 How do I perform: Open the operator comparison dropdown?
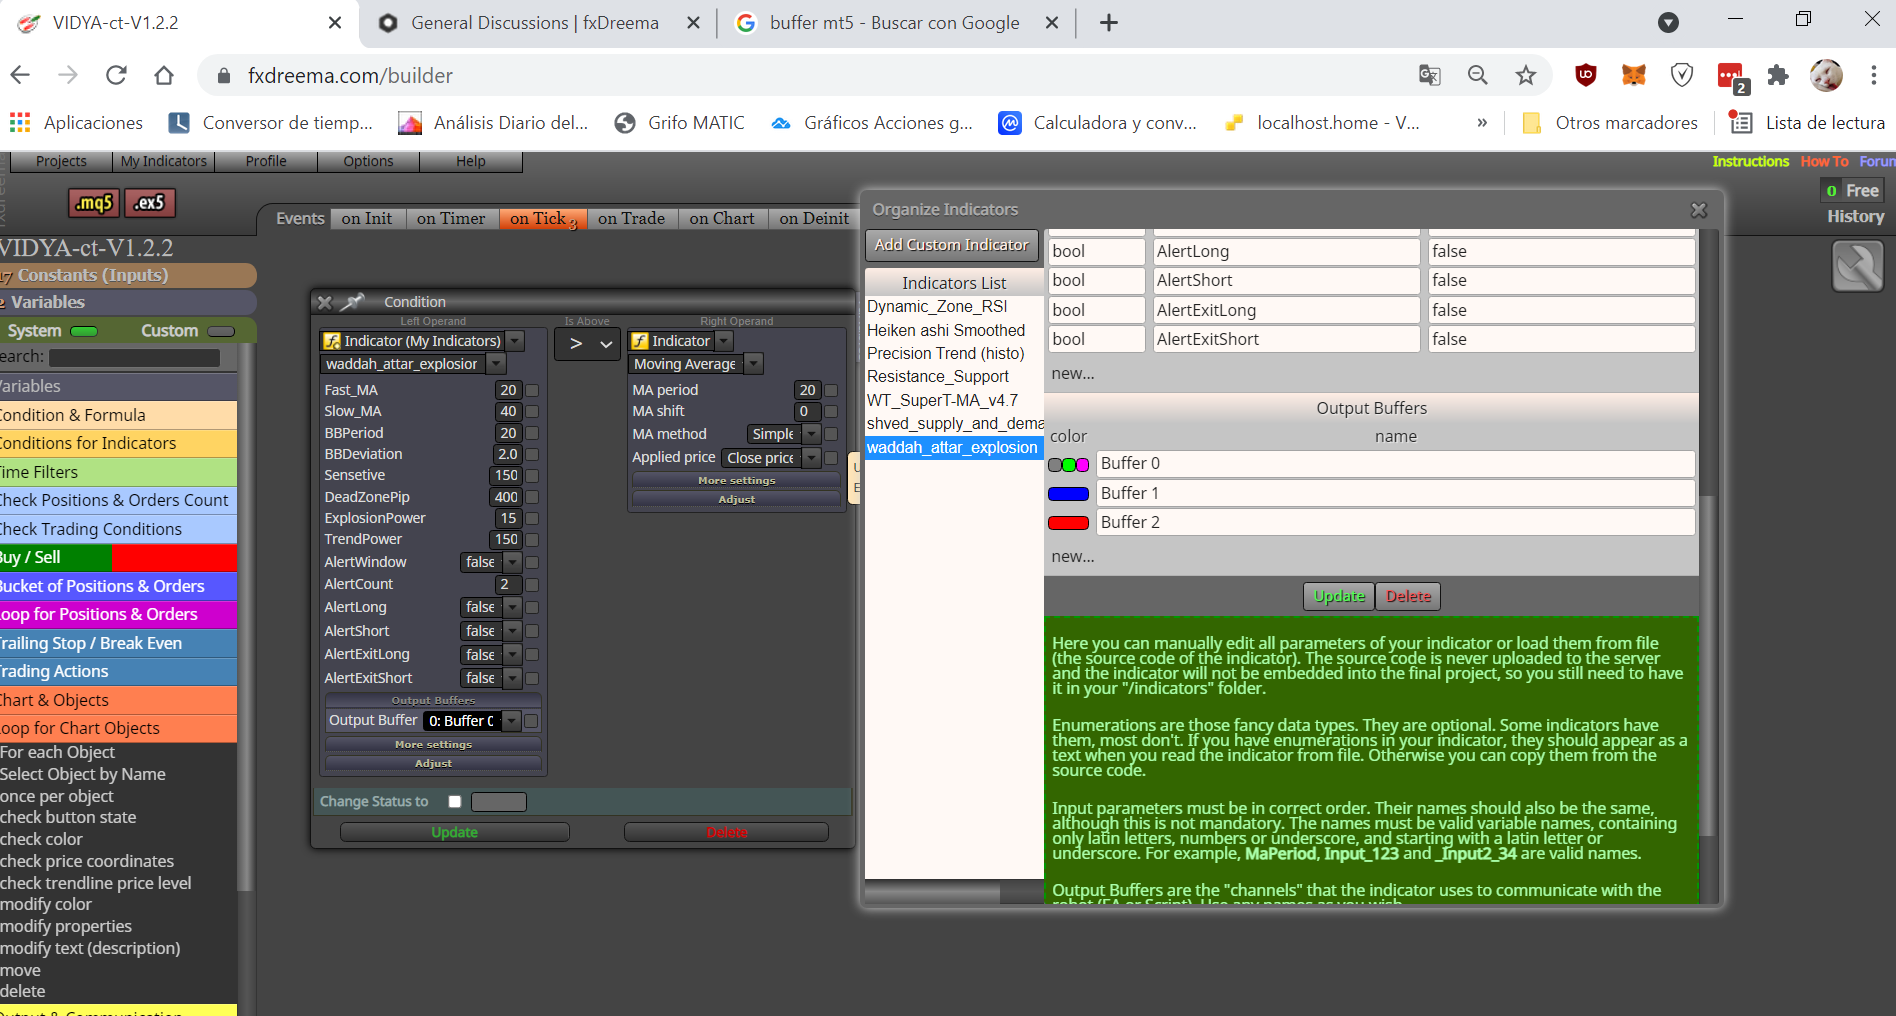click(x=588, y=344)
